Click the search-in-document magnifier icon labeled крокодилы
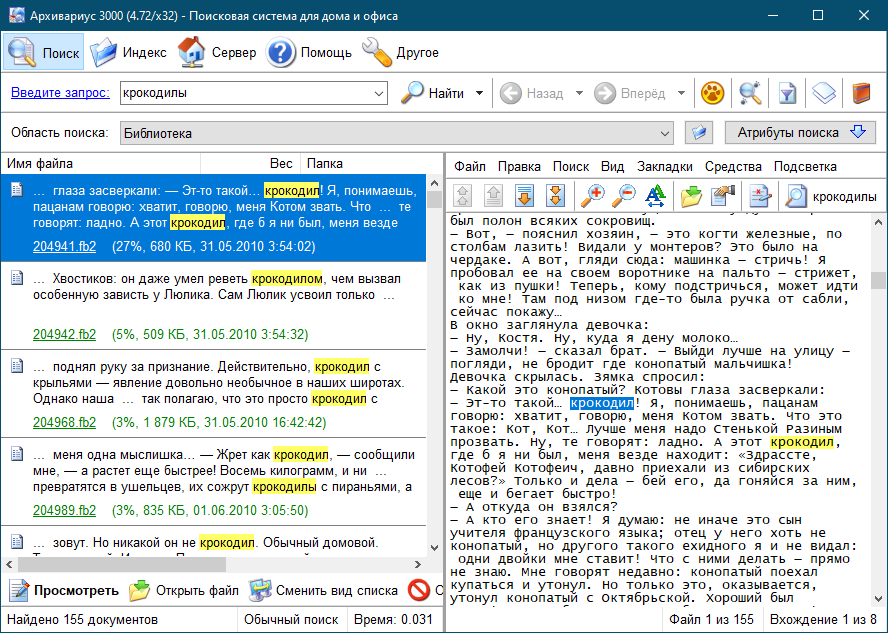888x633 pixels. pos(830,196)
